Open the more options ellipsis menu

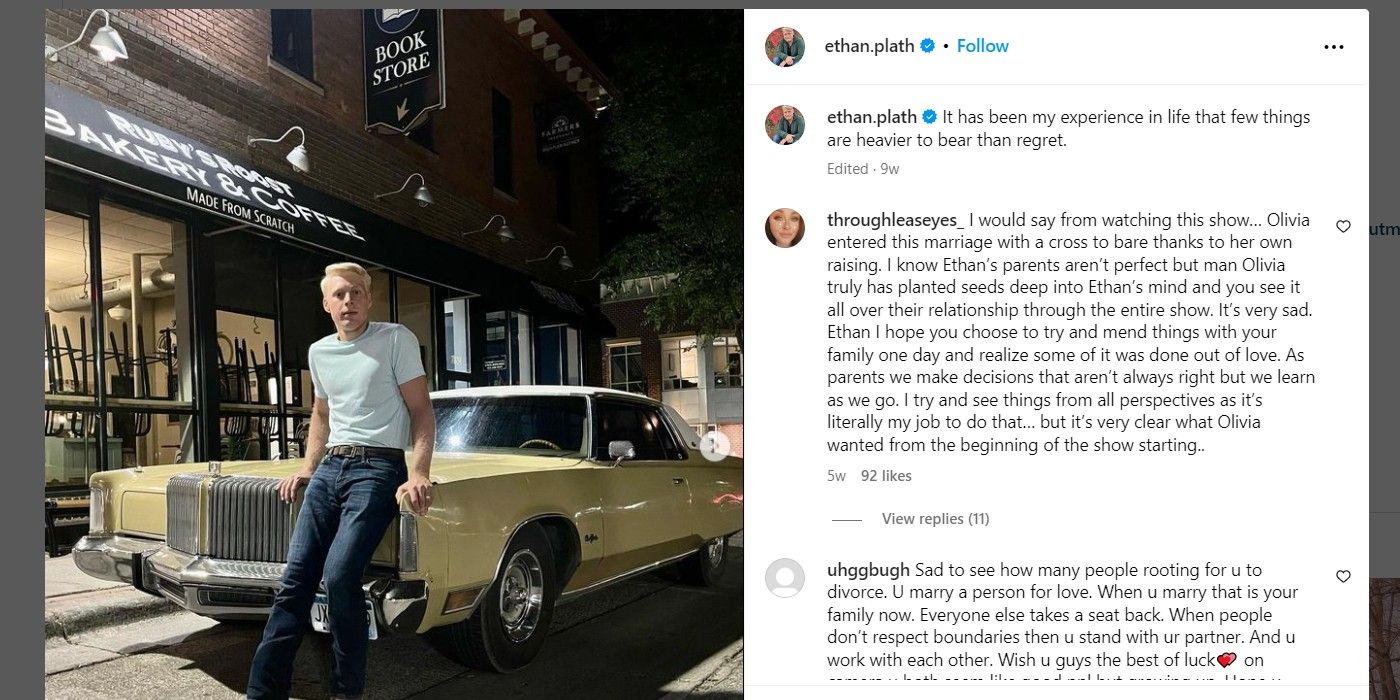1334,46
